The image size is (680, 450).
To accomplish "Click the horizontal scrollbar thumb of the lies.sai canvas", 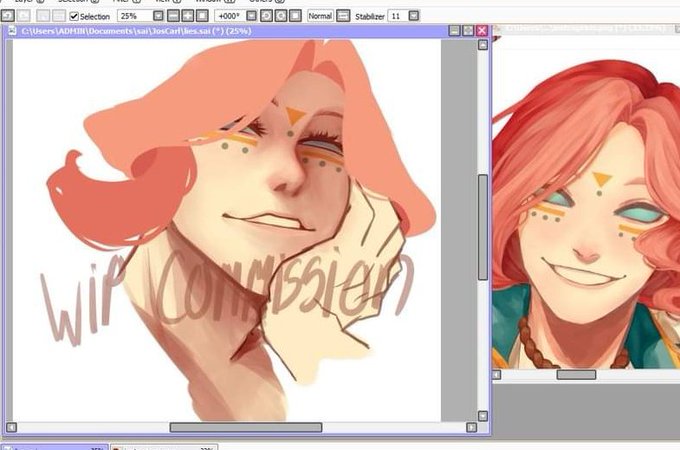I will point(246,427).
